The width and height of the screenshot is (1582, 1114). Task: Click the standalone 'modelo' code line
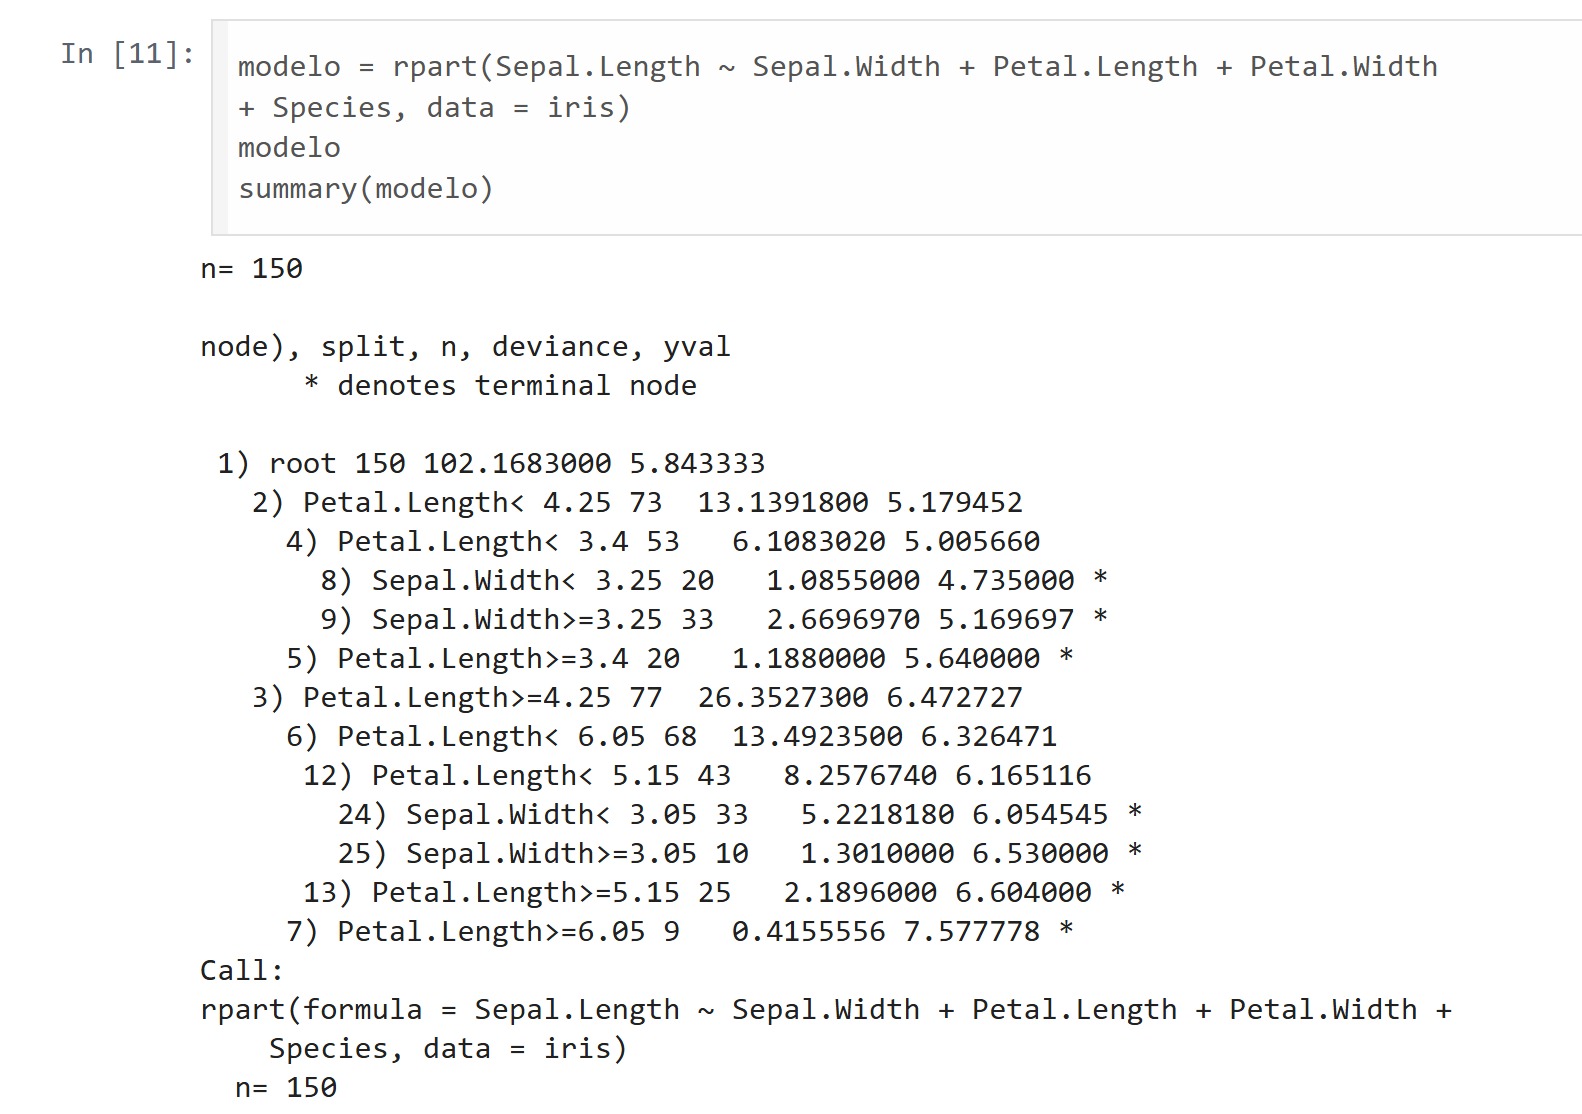(289, 148)
